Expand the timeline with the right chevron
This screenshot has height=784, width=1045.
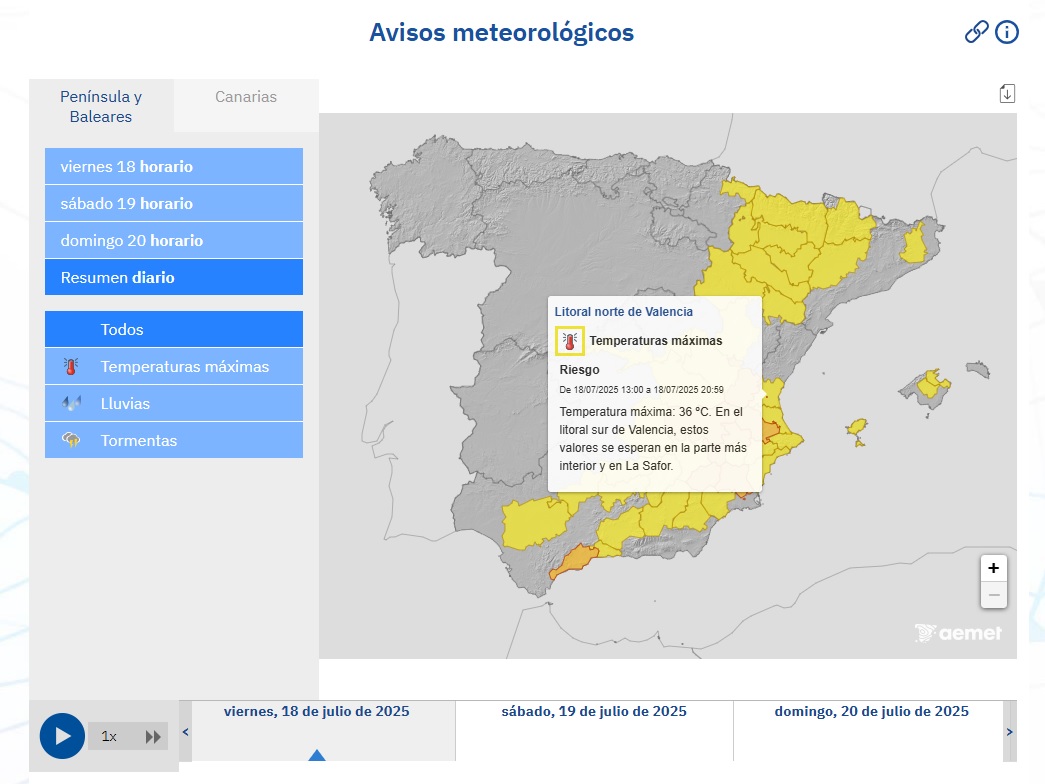coord(1008,731)
